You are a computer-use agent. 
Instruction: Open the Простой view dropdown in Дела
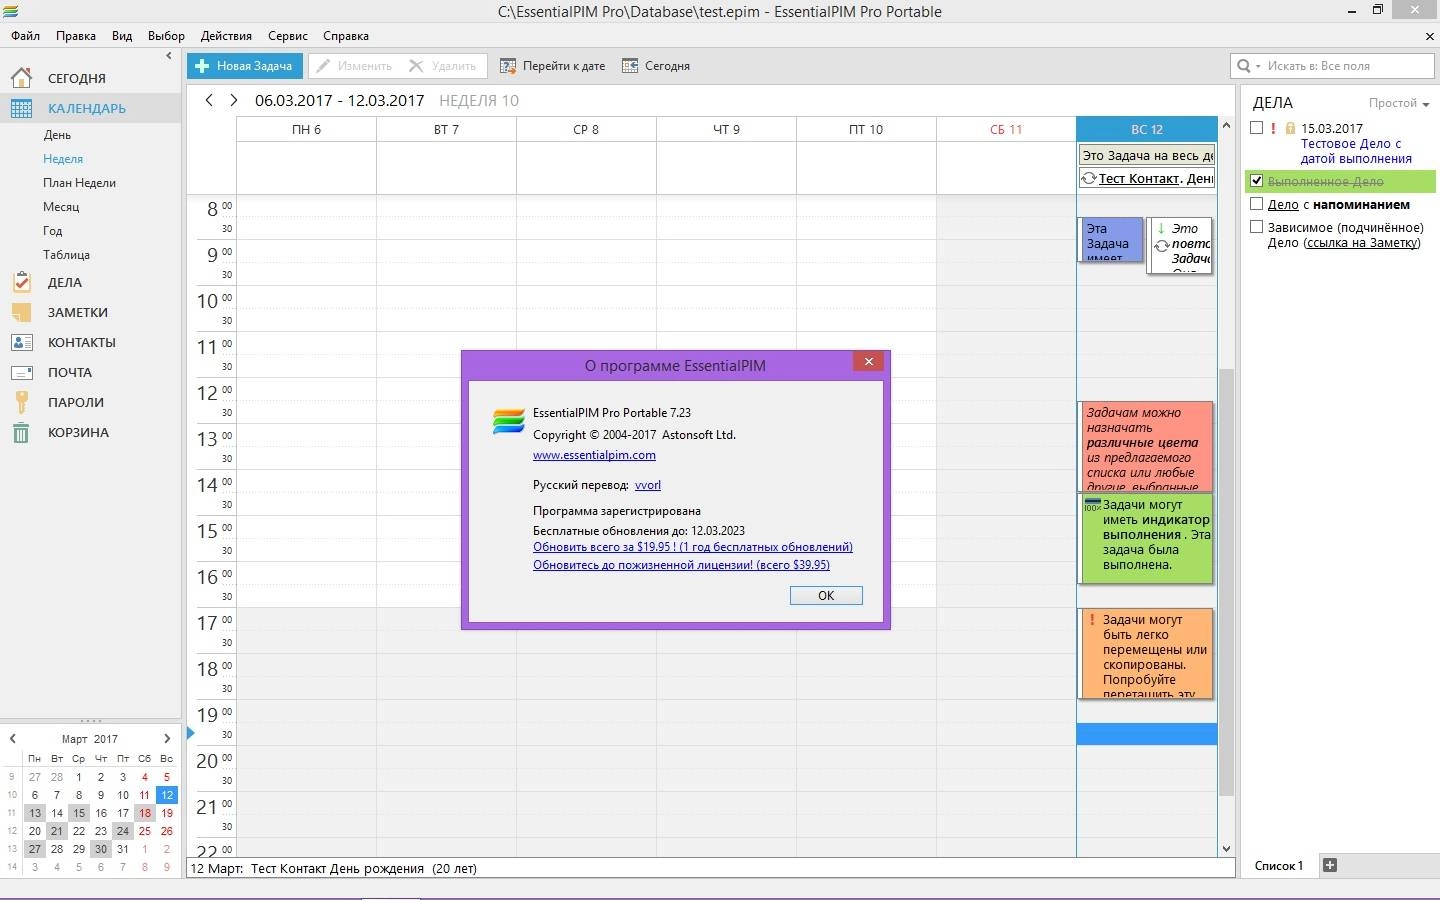(x=1398, y=103)
